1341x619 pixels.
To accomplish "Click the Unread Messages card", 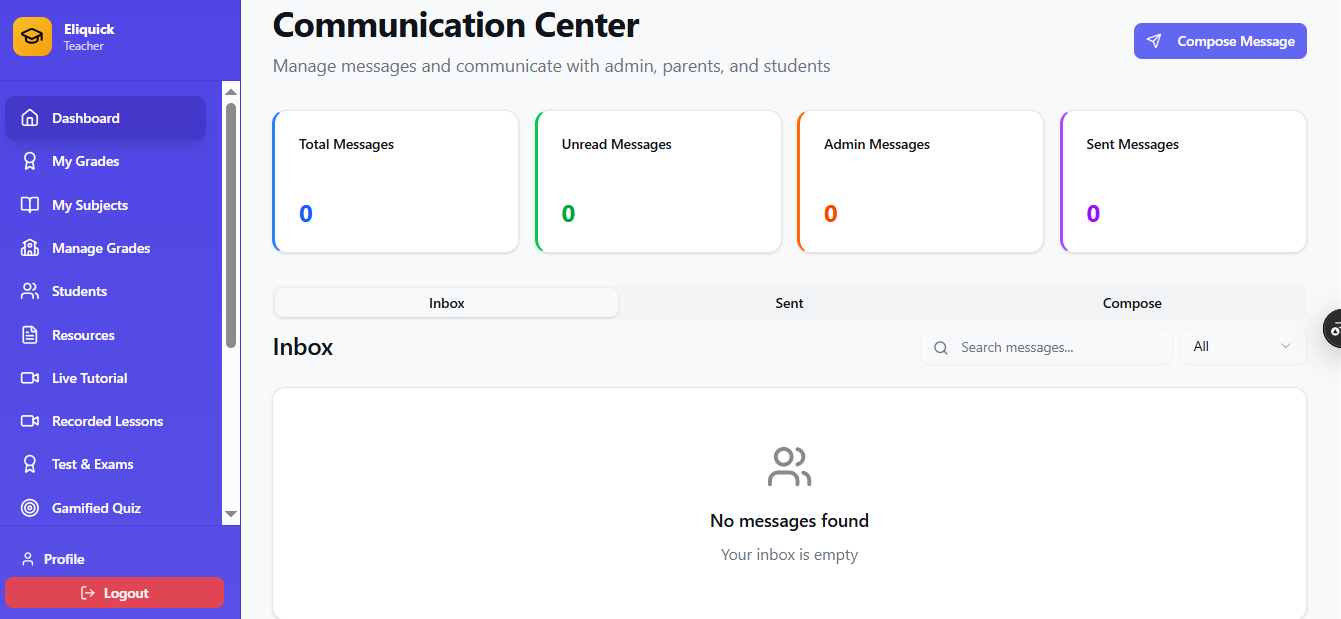I will [658, 181].
